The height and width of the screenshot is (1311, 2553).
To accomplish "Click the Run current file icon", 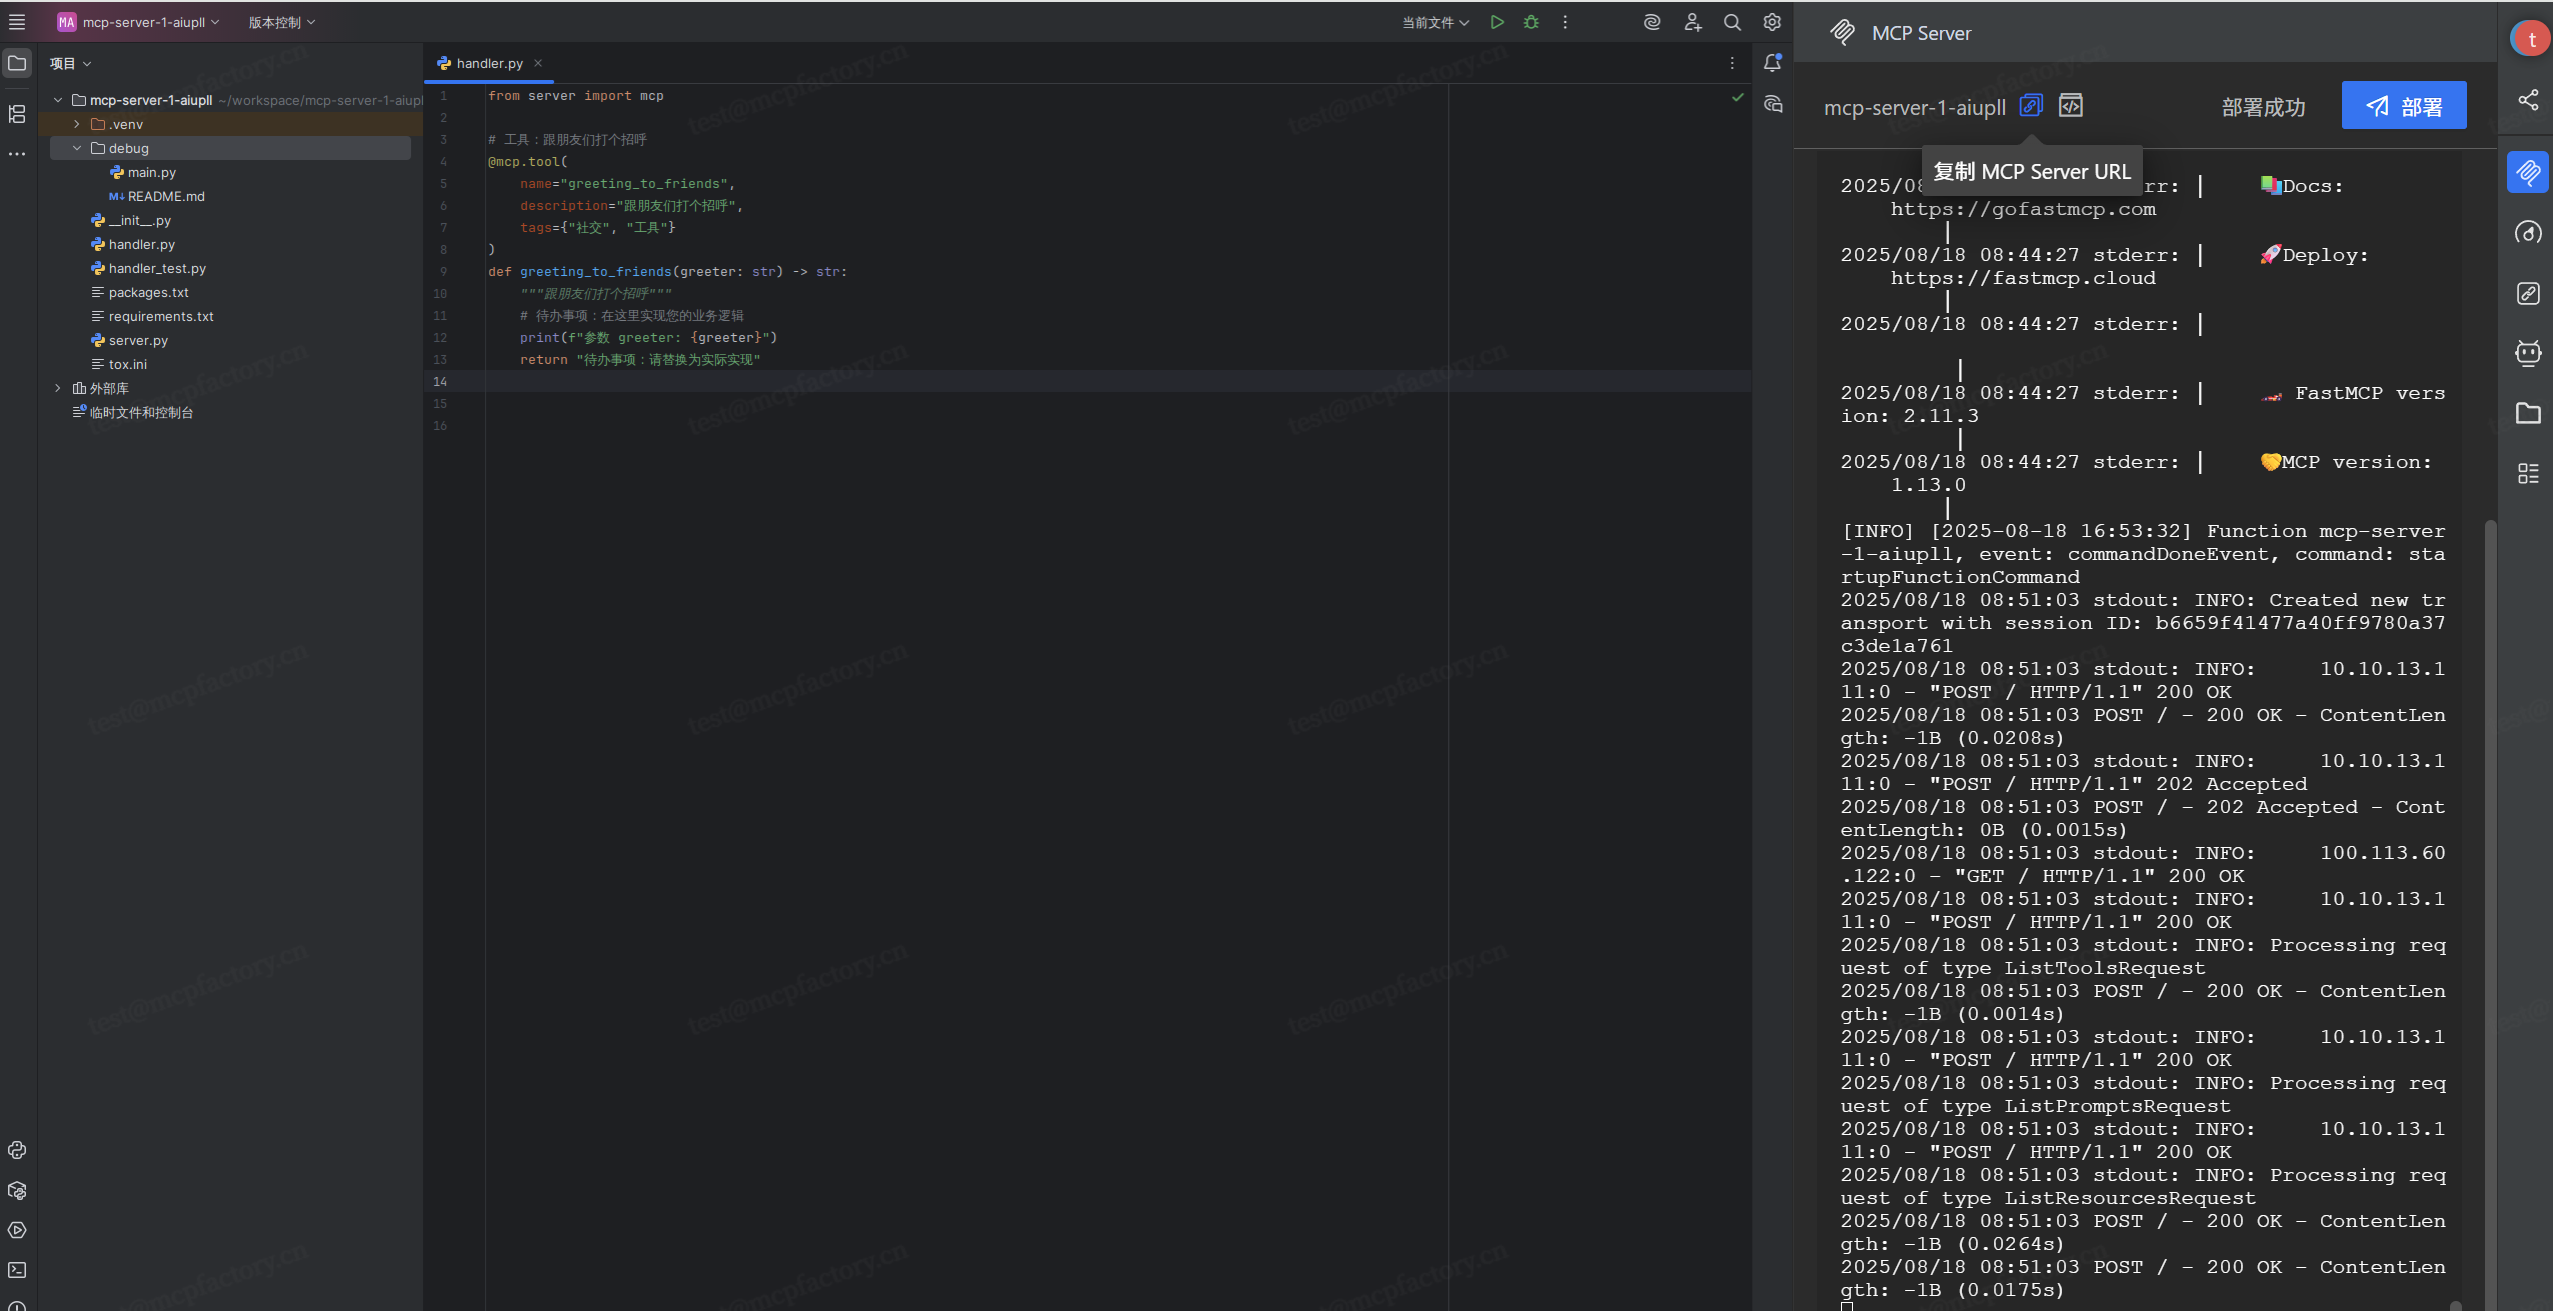I will [x=1497, y=22].
